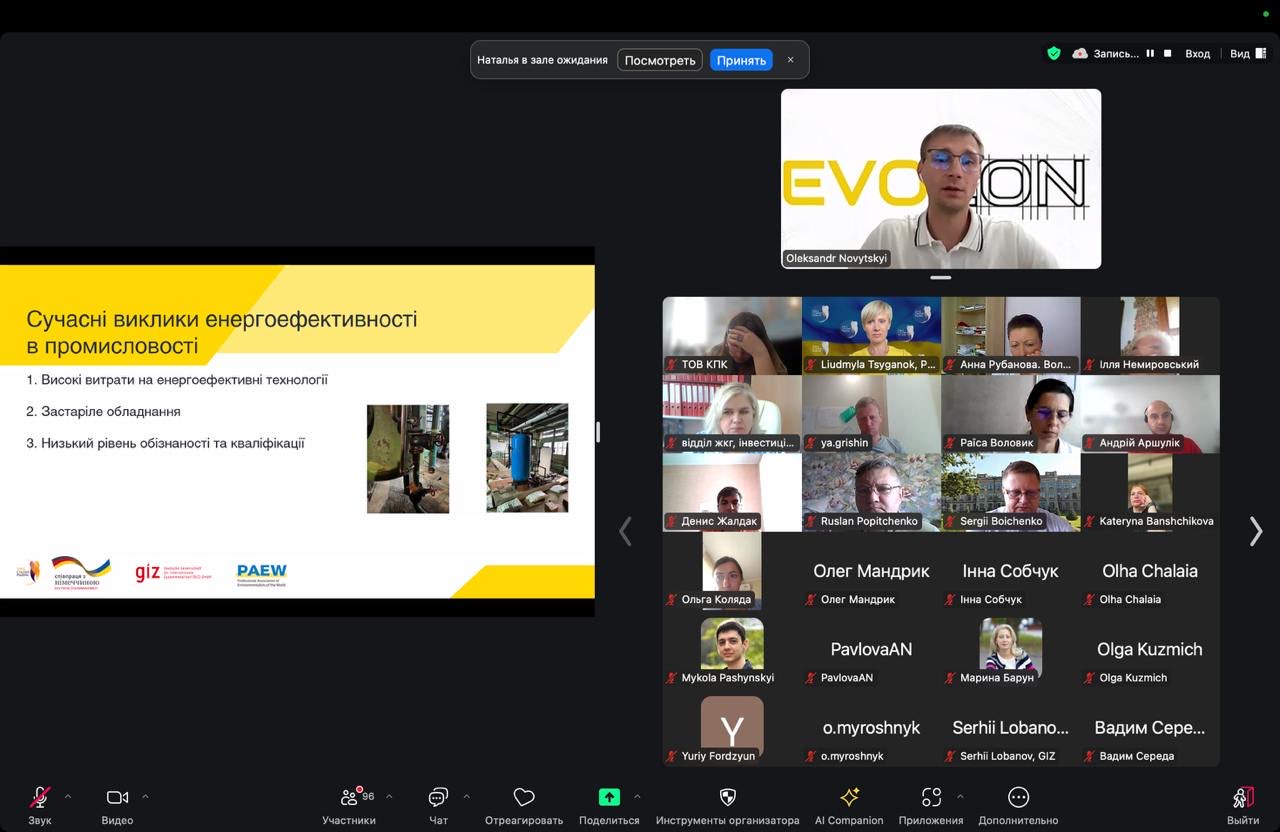Click the React heart icon
The width and height of the screenshot is (1280, 832).
(x=524, y=798)
